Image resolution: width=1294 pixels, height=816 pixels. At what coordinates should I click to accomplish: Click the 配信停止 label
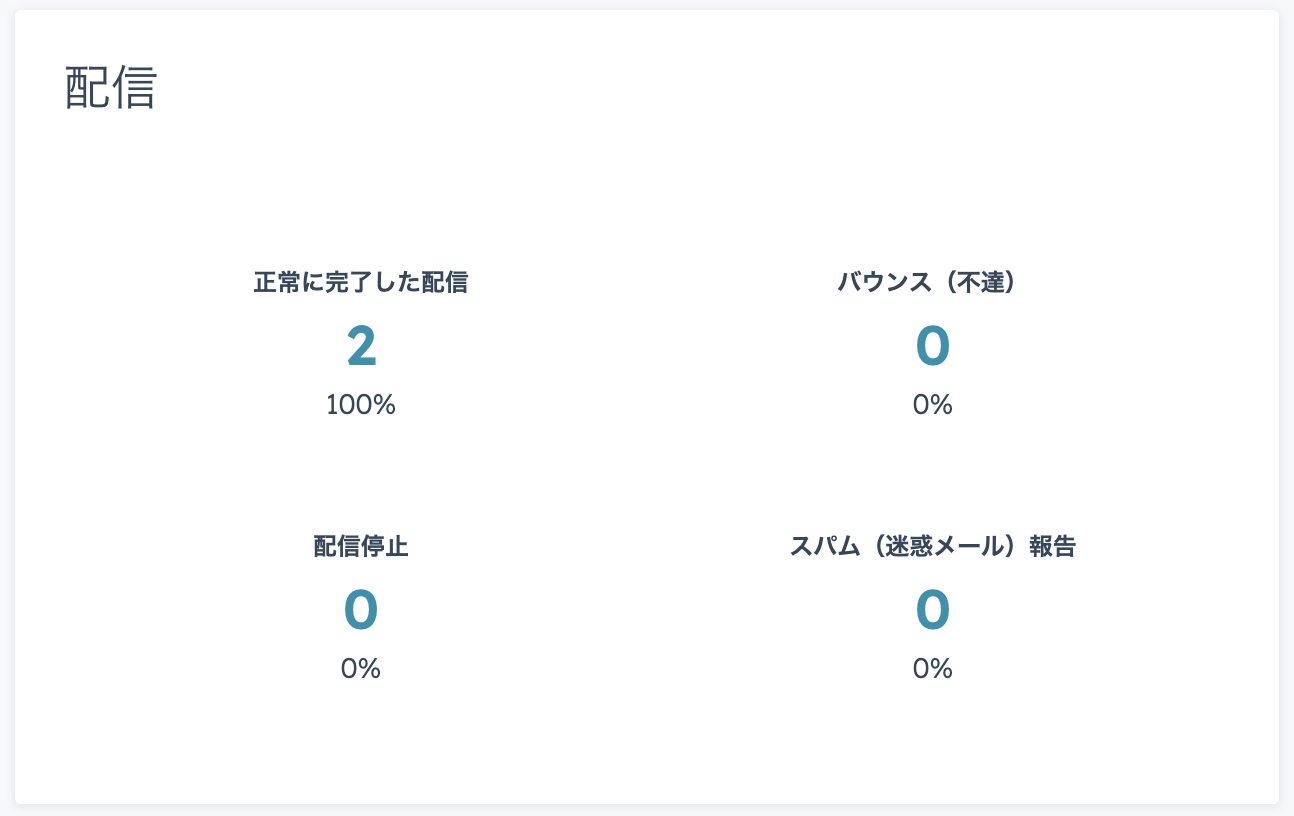pos(361,547)
